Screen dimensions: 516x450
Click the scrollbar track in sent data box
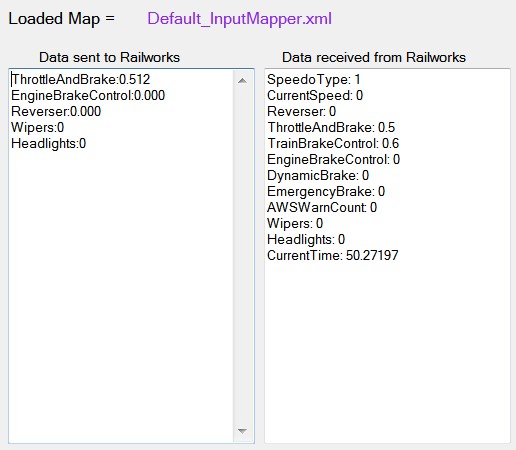[243, 256]
